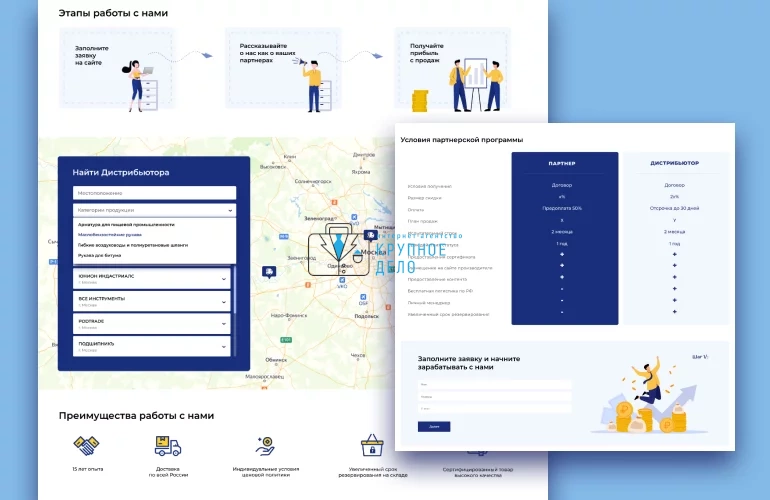770x500 pixels.
Task: Click the 'Малоярославец' label on the map
Action: 264,377
